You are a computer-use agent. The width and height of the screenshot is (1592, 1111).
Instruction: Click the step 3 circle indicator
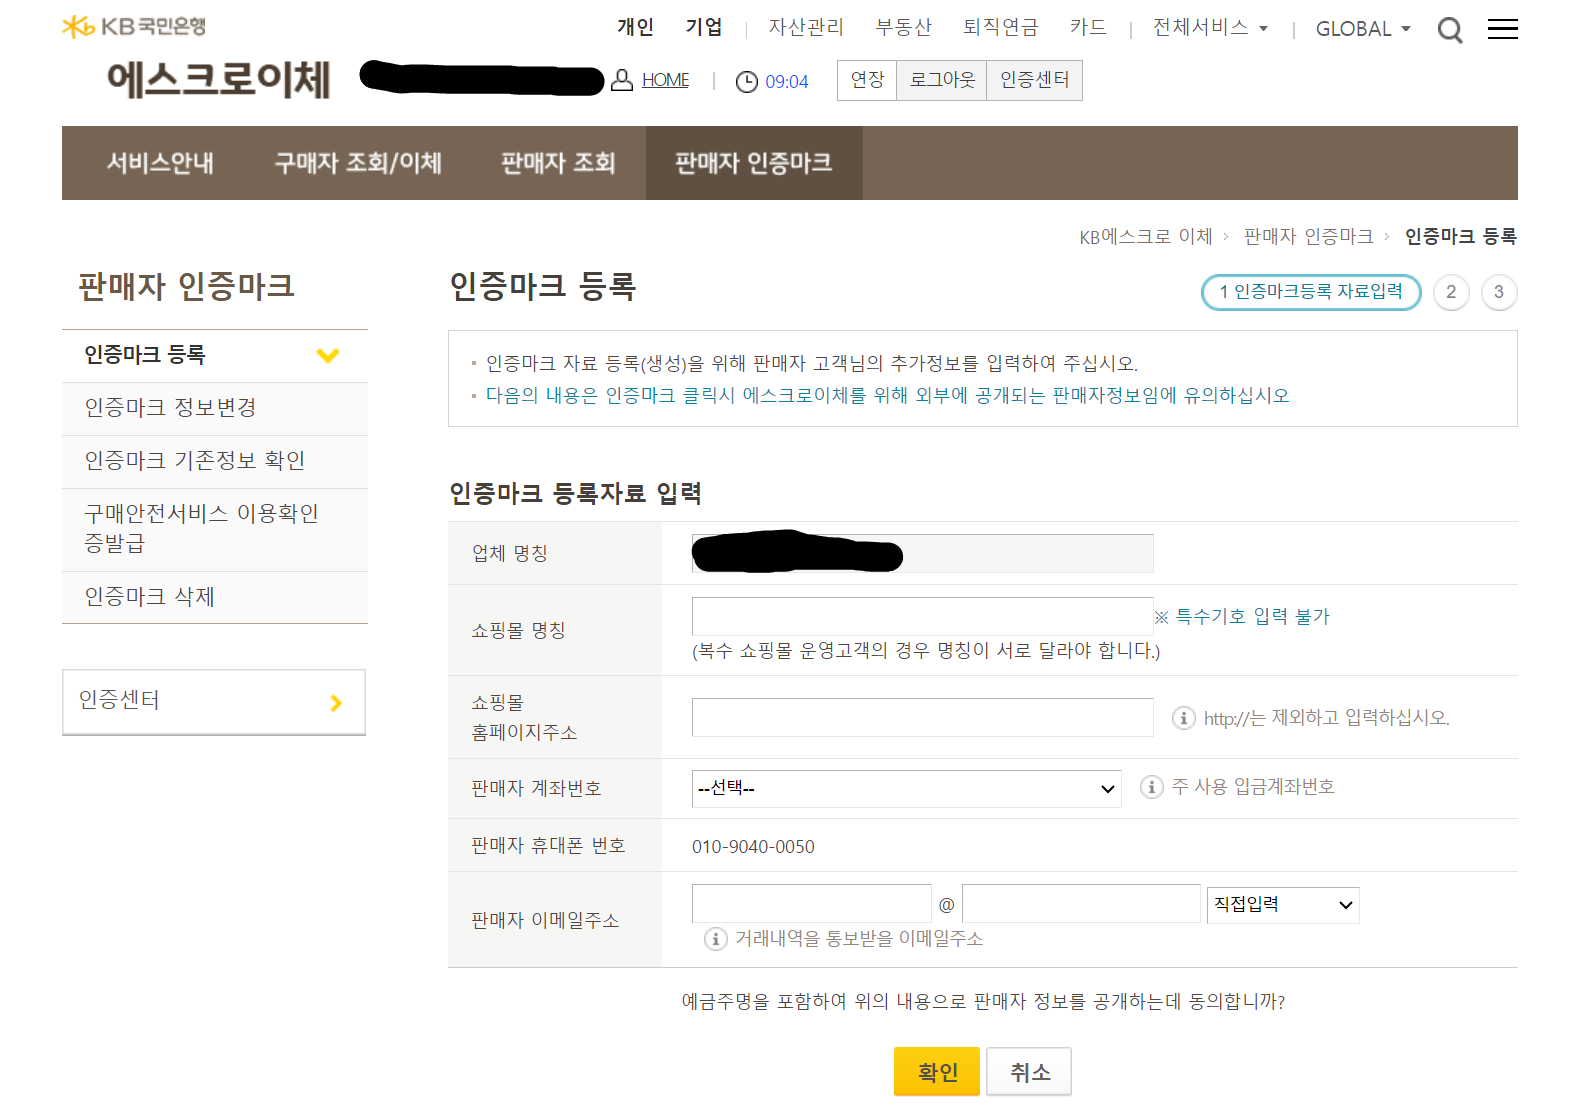(x=1499, y=292)
